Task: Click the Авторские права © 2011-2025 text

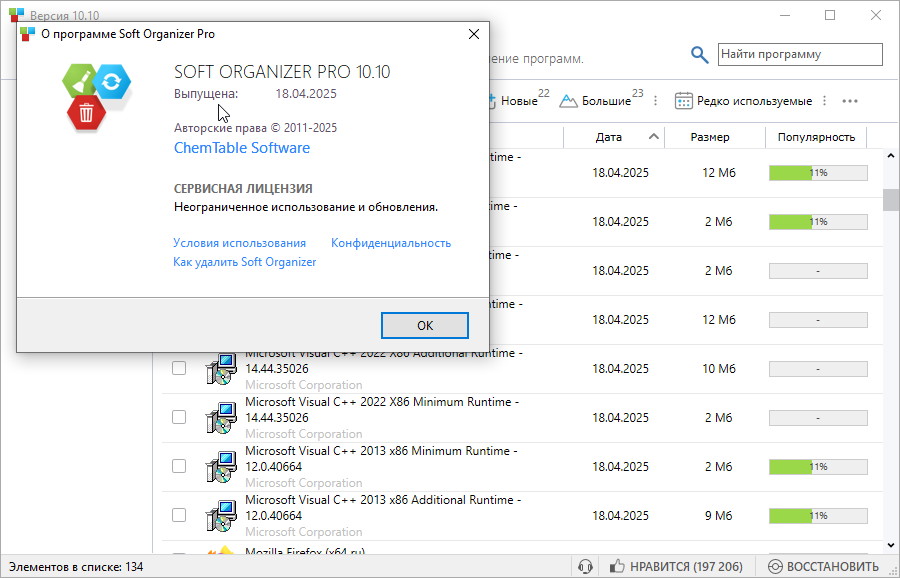Action: click(x=255, y=128)
